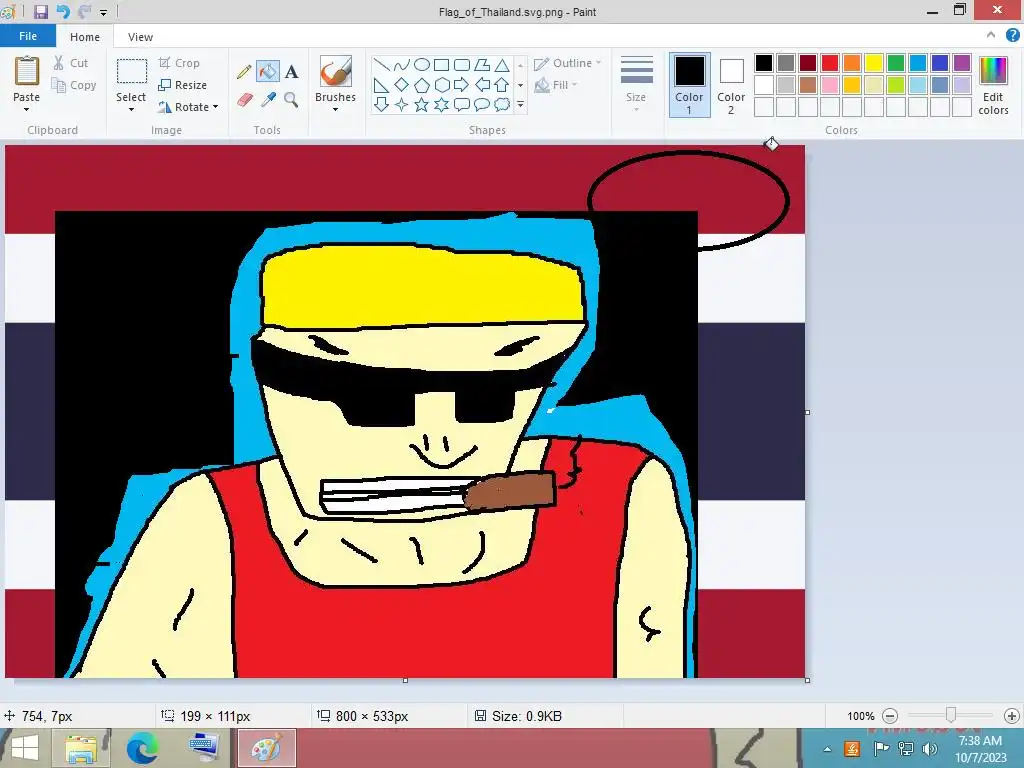Open Customize Quick Access Toolbar dropdown
Viewport: 1024px width, 768px height.
point(103,12)
